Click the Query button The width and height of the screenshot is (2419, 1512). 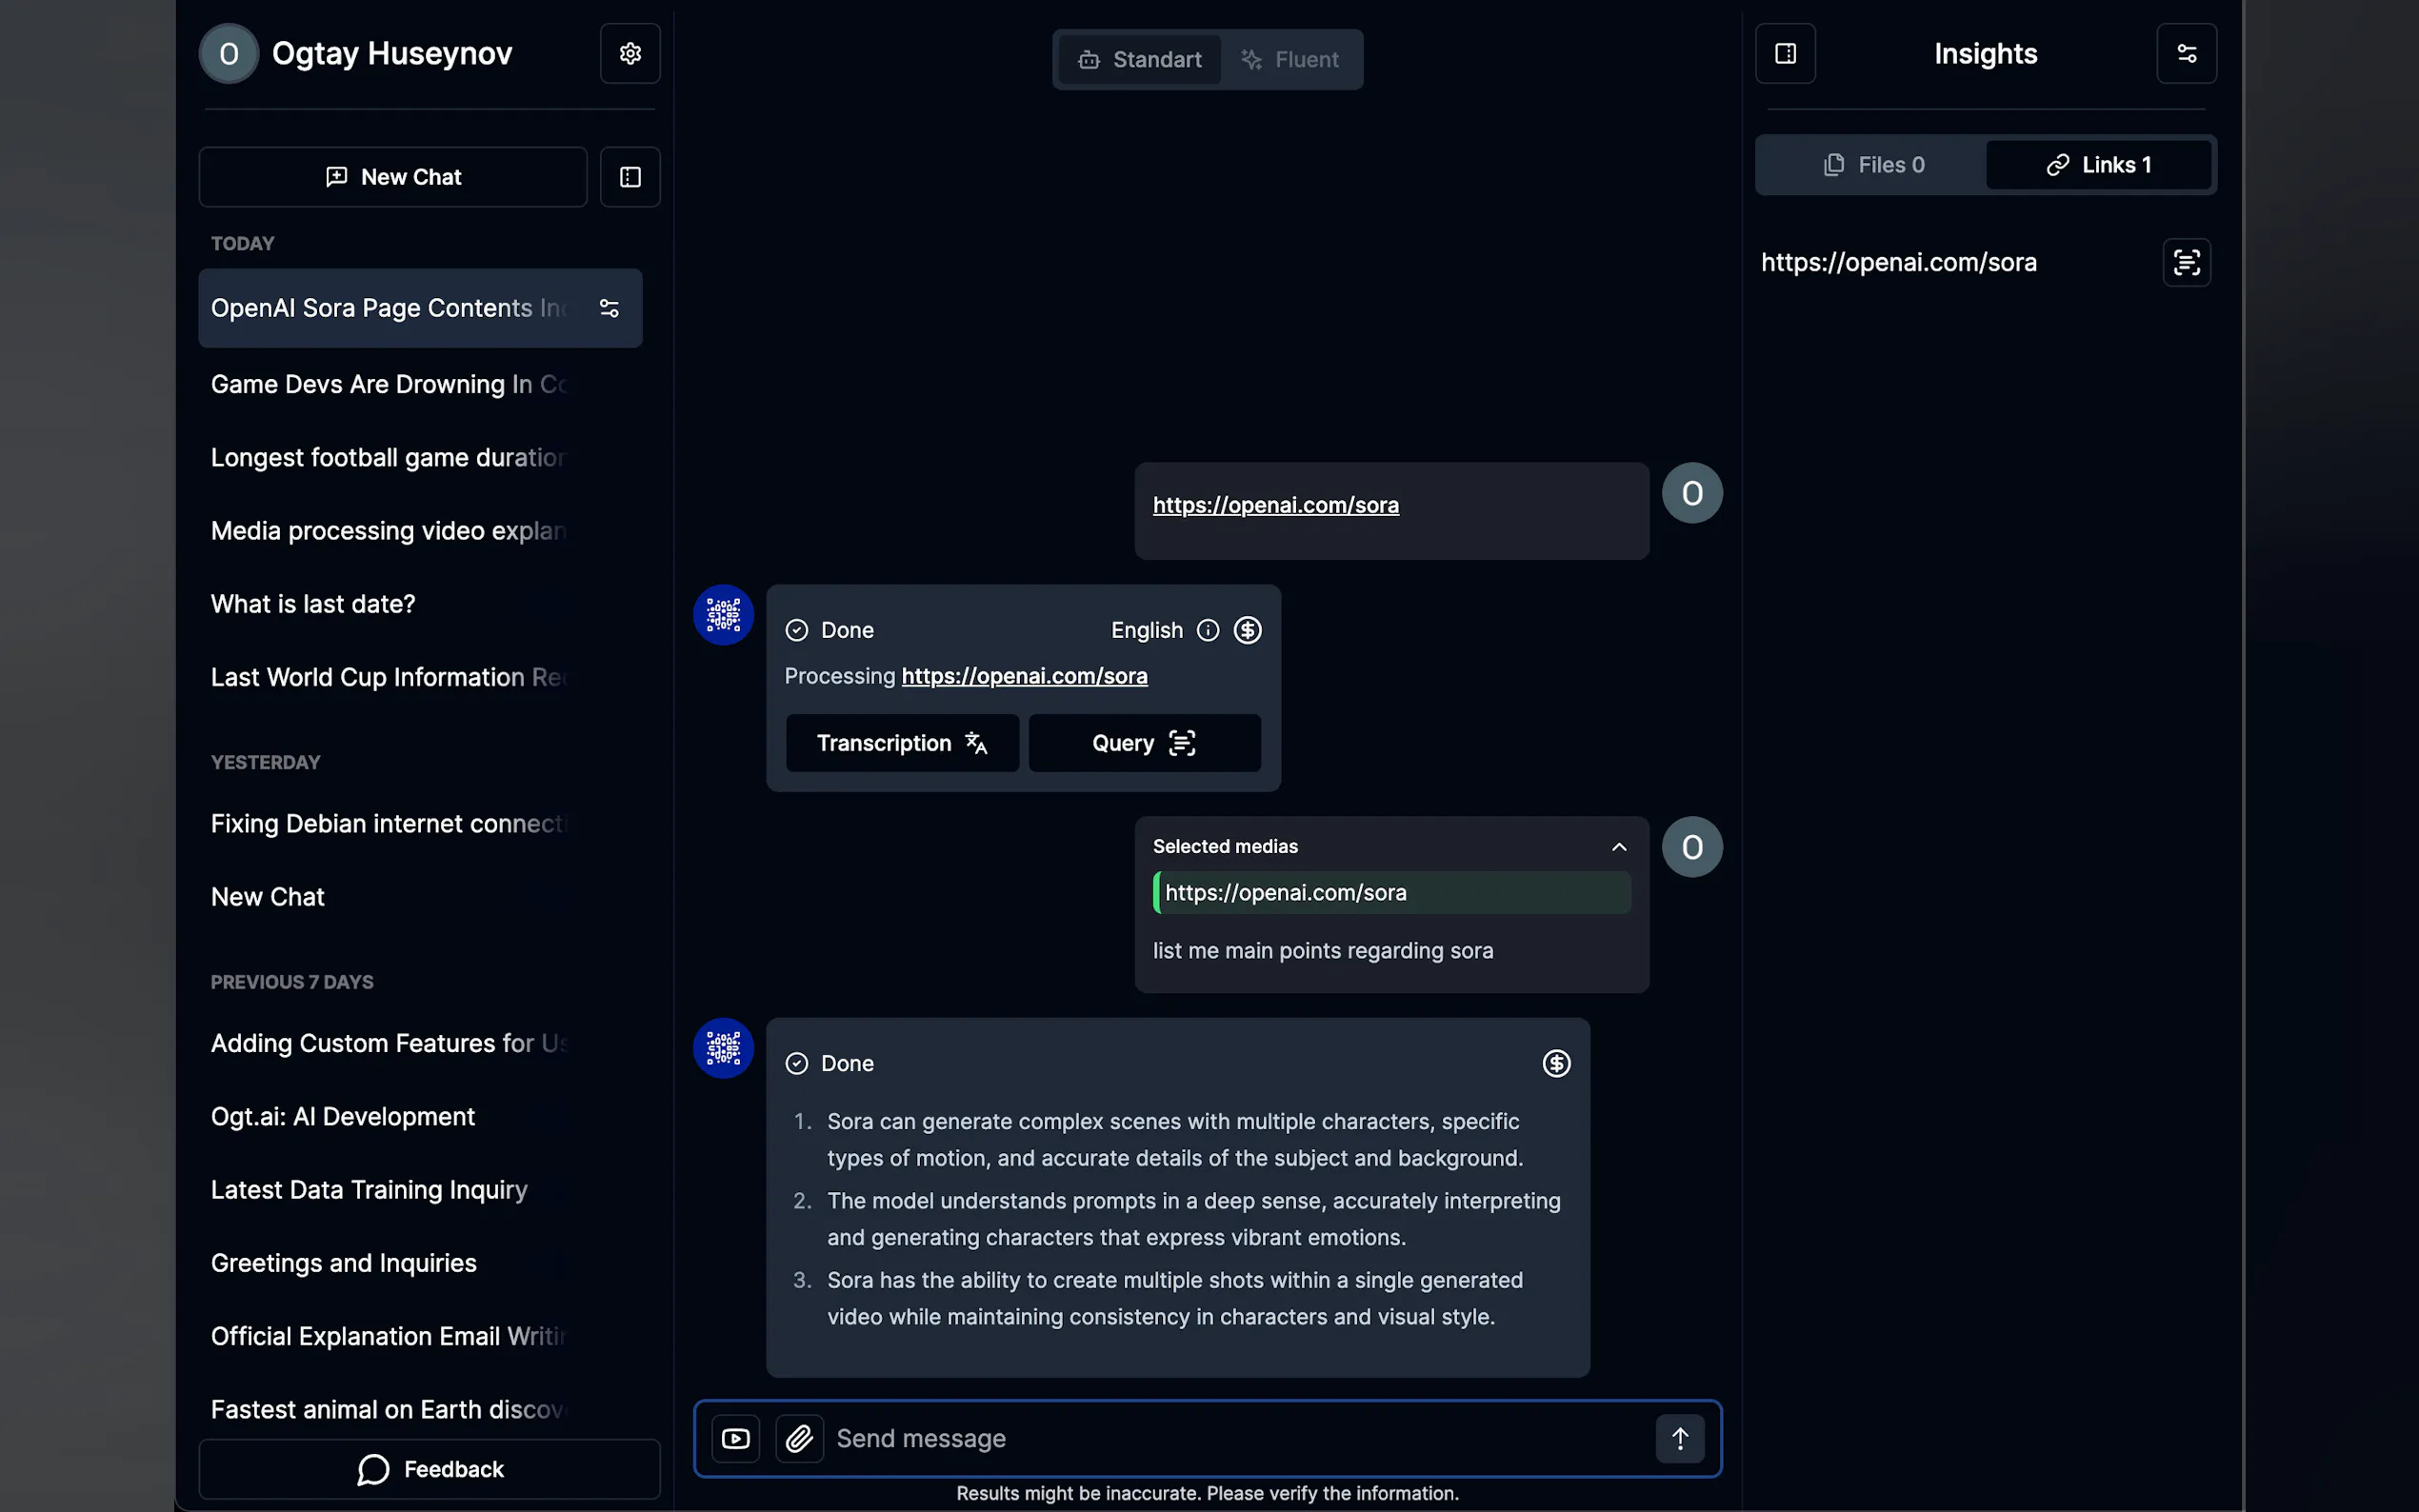[1144, 743]
